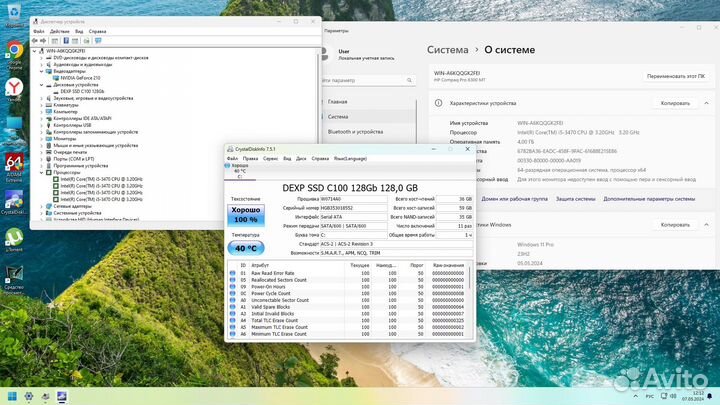The height and width of the screenshot is (405, 720).
Task: Expand the Мониторы tree node
Action: tap(41, 139)
